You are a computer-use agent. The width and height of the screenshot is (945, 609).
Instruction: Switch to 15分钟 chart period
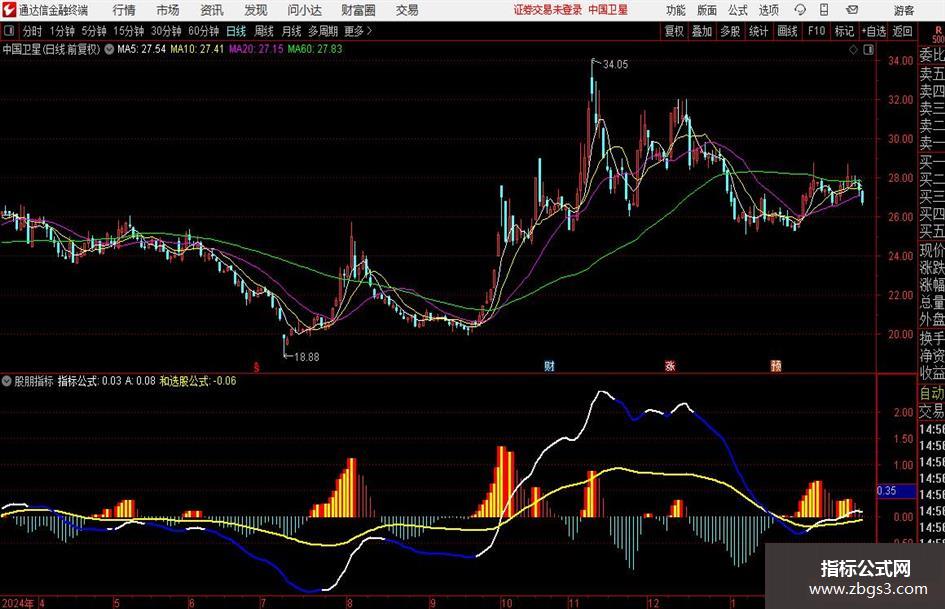click(129, 31)
